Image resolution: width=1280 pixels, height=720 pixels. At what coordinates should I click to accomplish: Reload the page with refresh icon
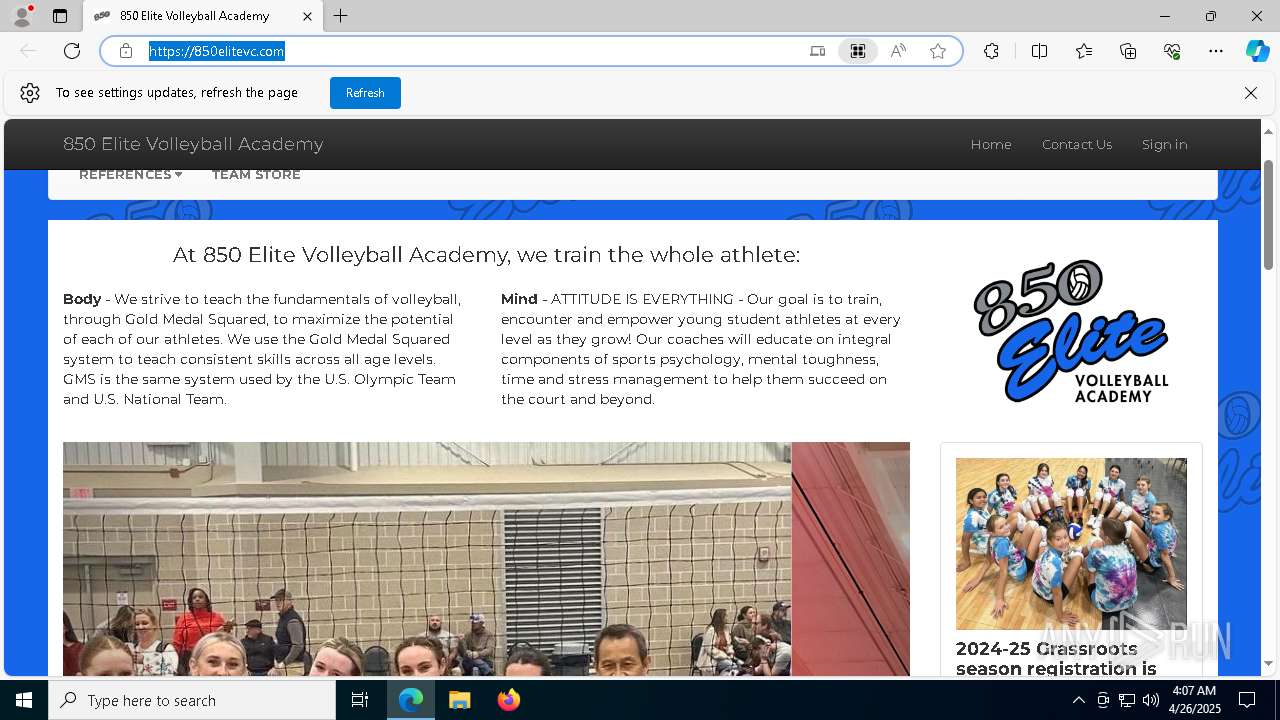pos(72,51)
